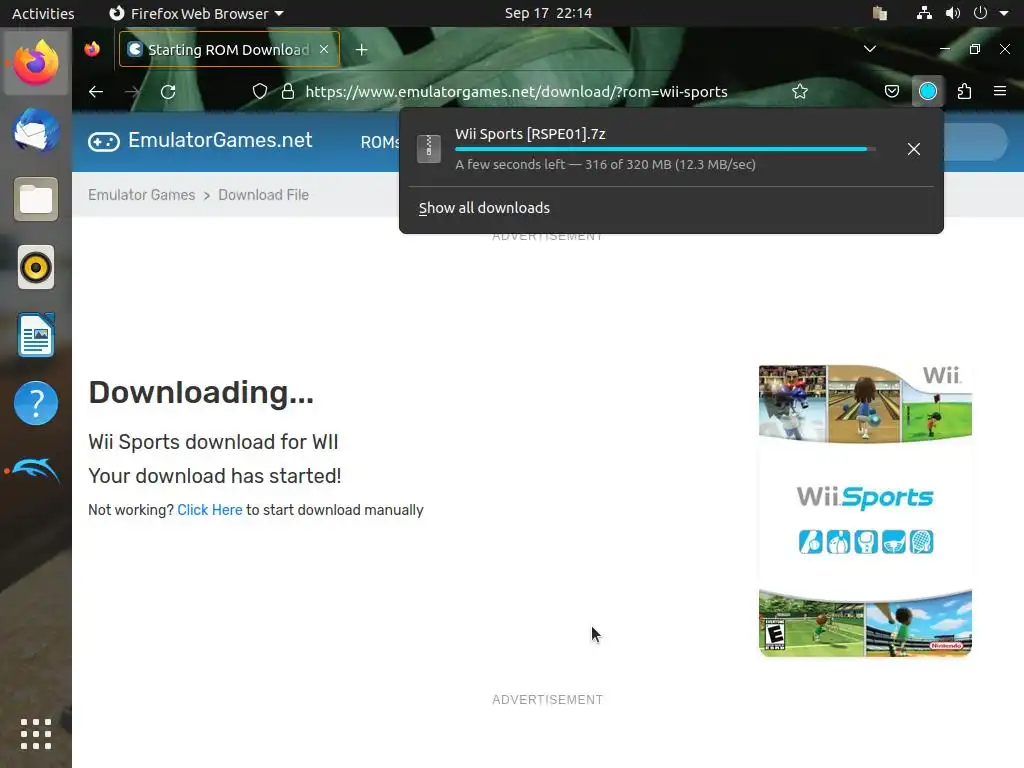Follow the Emulator Games breadcrumb link

(142, 195)
